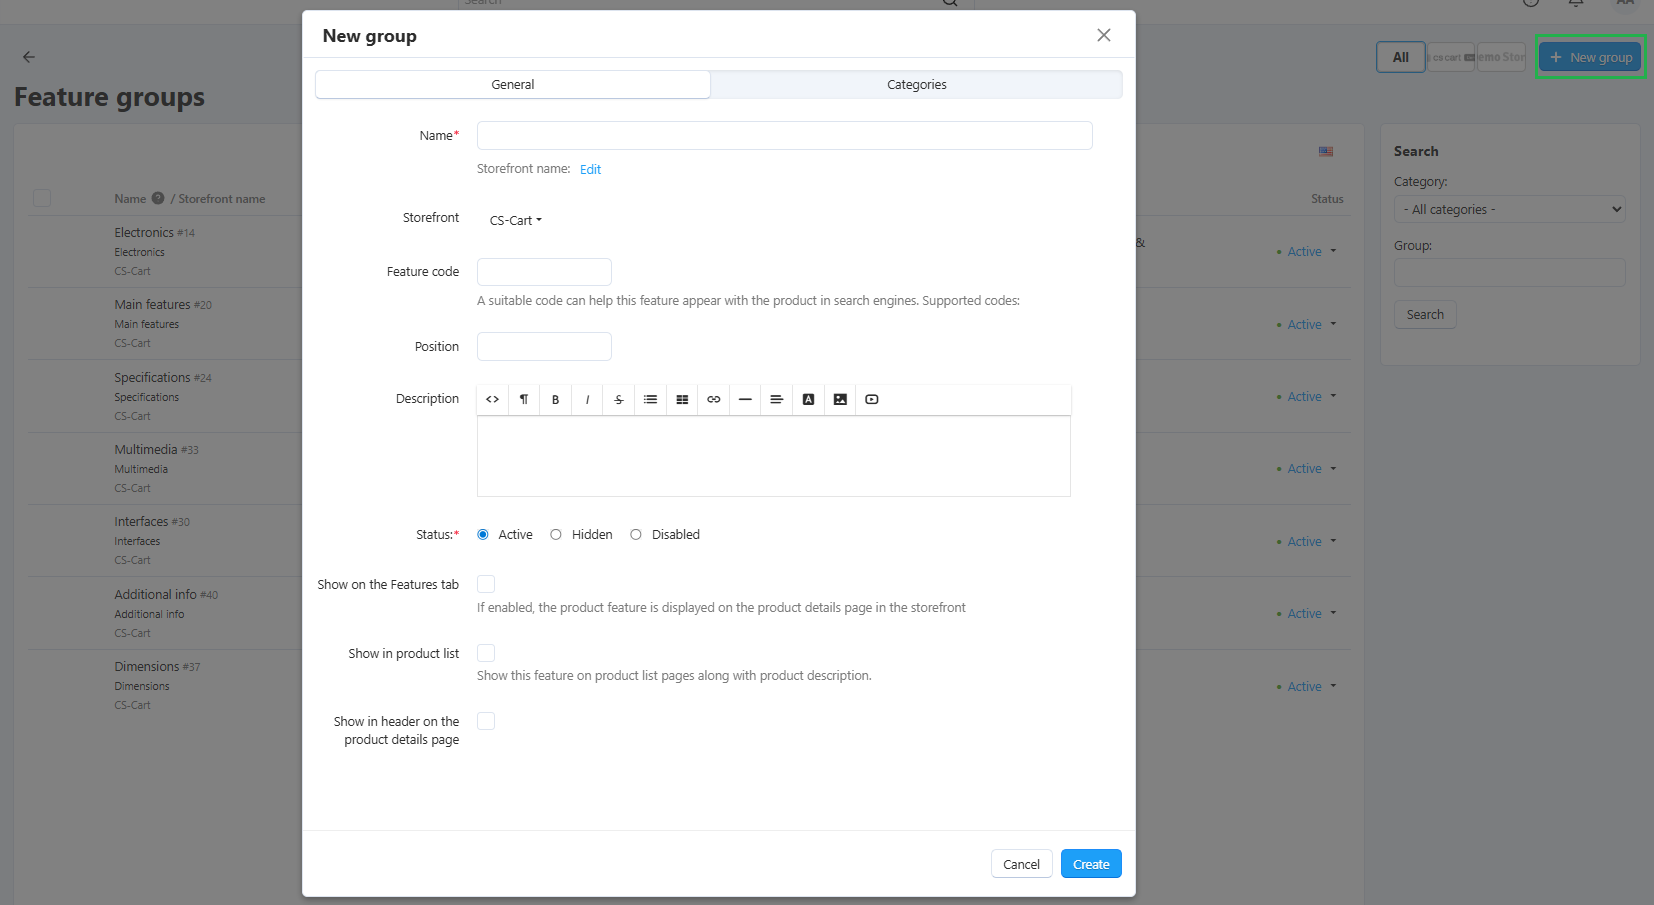Expand Interfaces Active status dropdown

[x=1310, y=541]
